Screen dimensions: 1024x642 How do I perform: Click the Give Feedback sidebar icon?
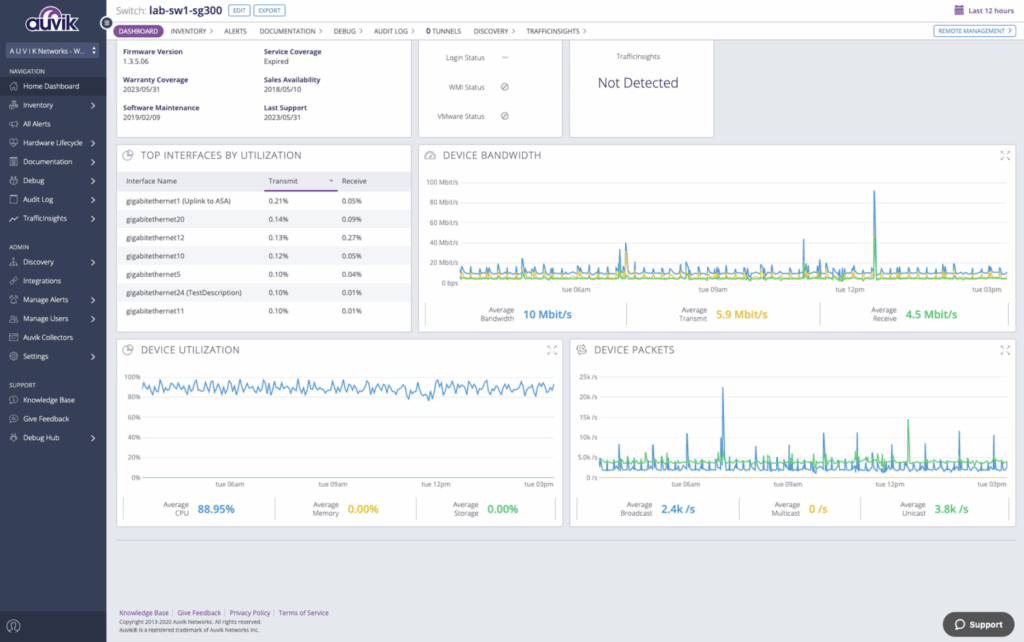pyautogui.click(x=14, y=419)
